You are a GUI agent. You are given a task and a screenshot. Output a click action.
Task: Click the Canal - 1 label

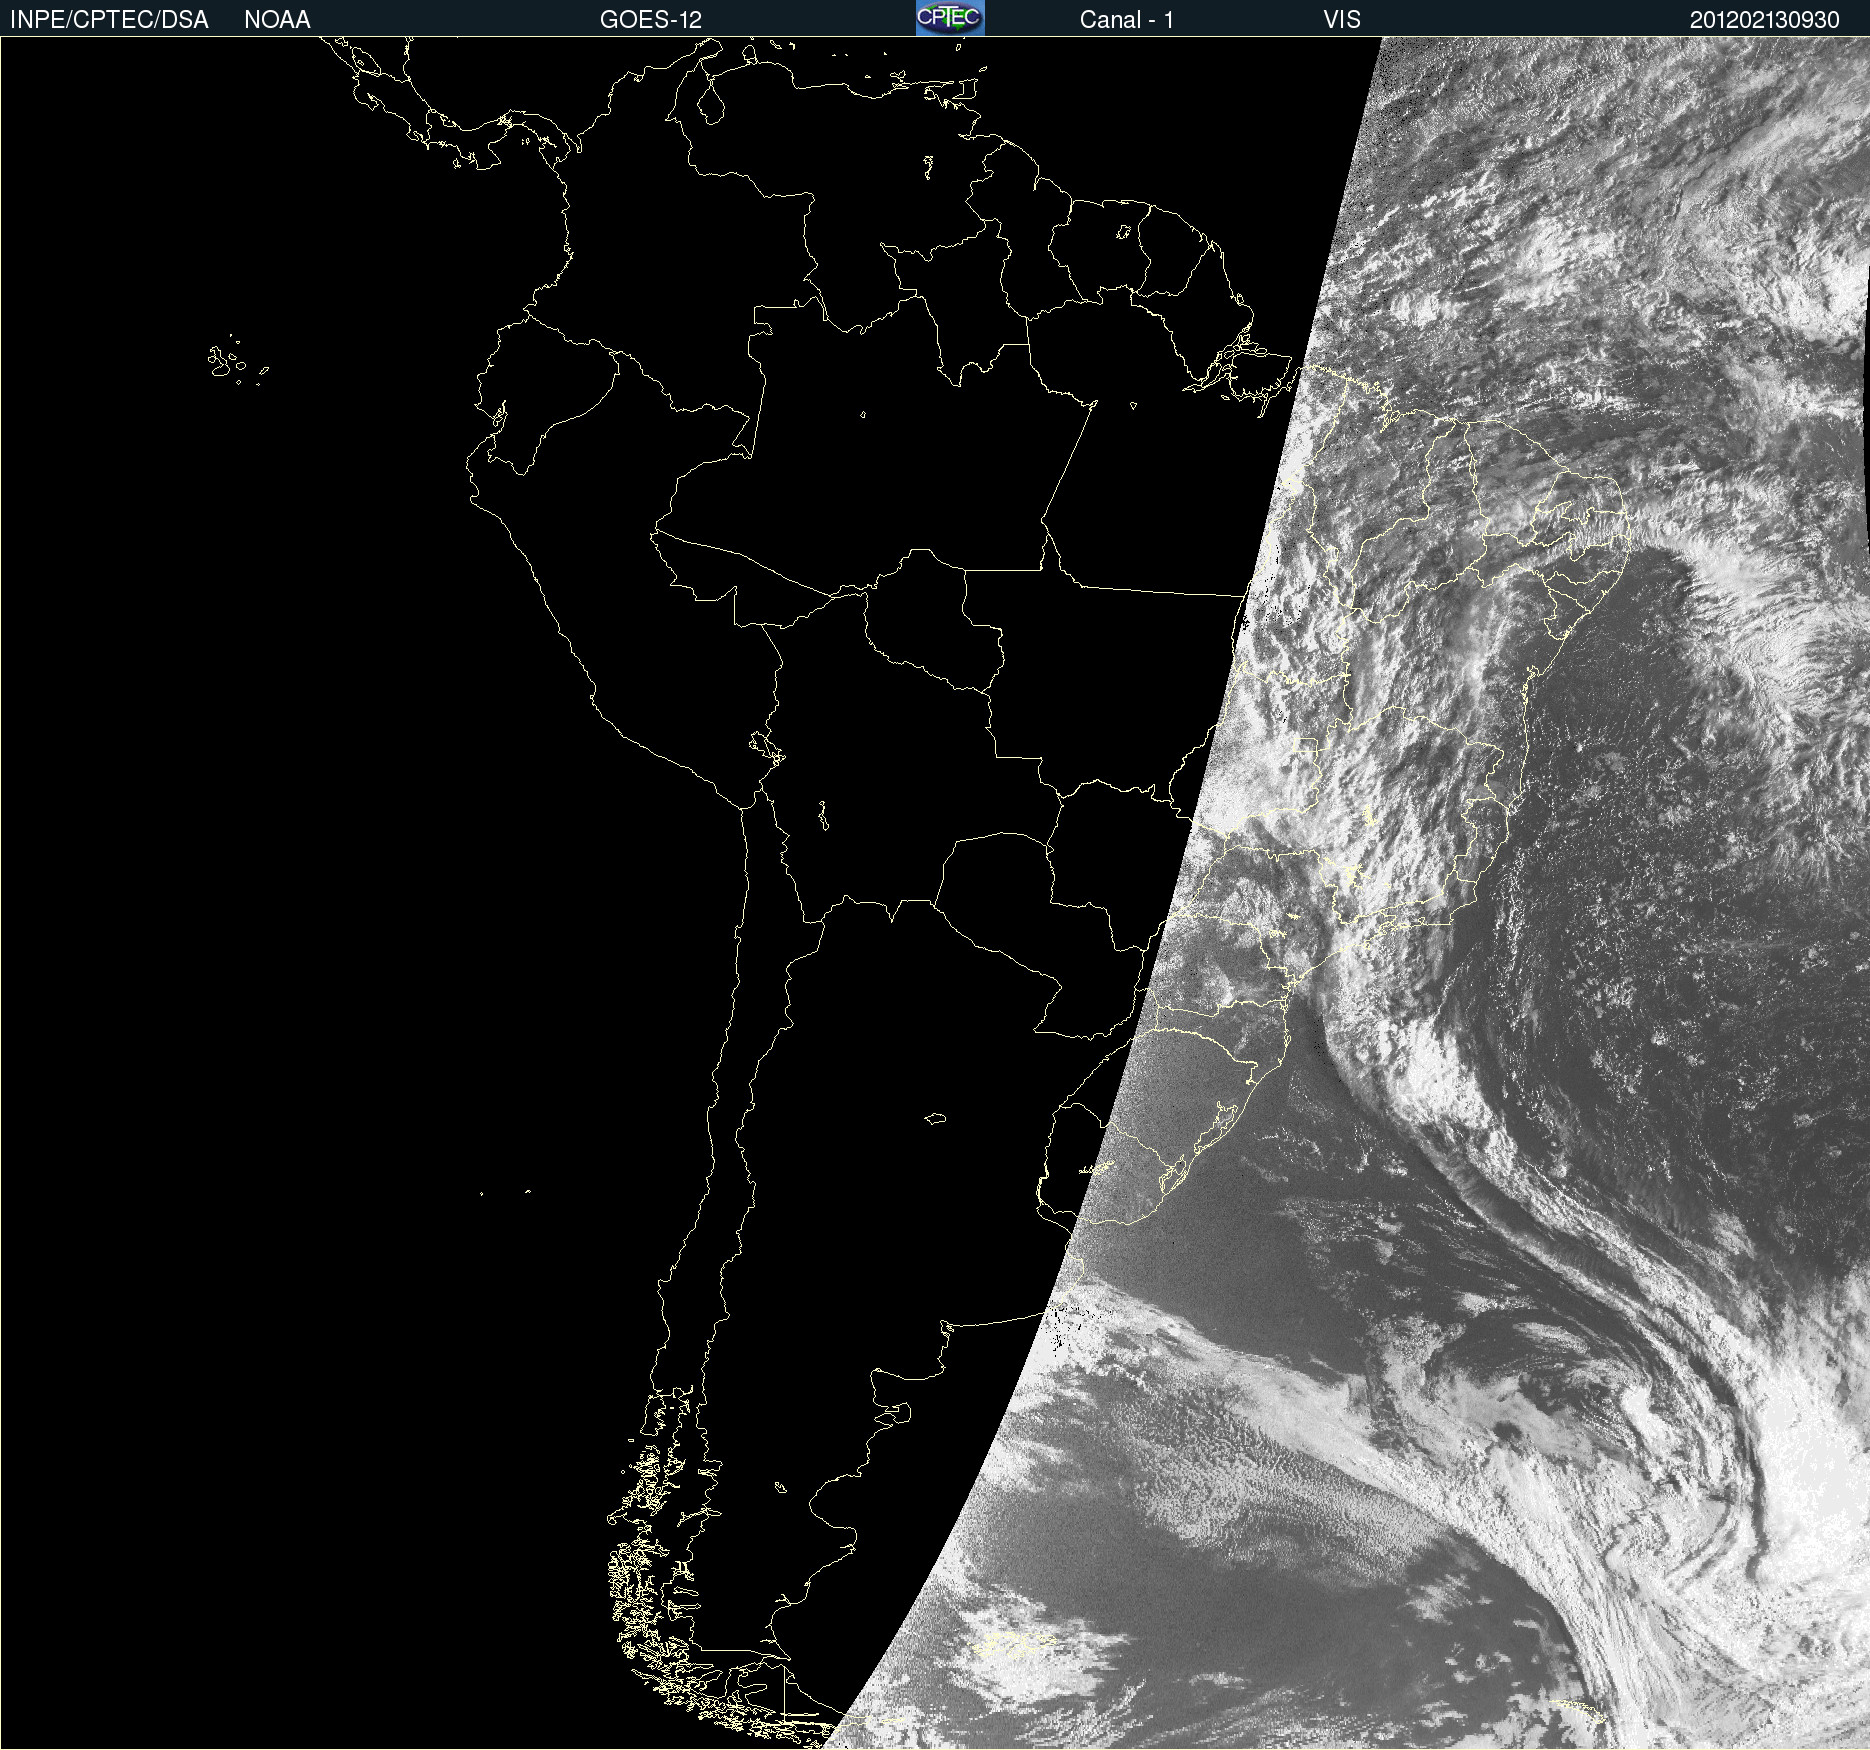coord(1127,20)
